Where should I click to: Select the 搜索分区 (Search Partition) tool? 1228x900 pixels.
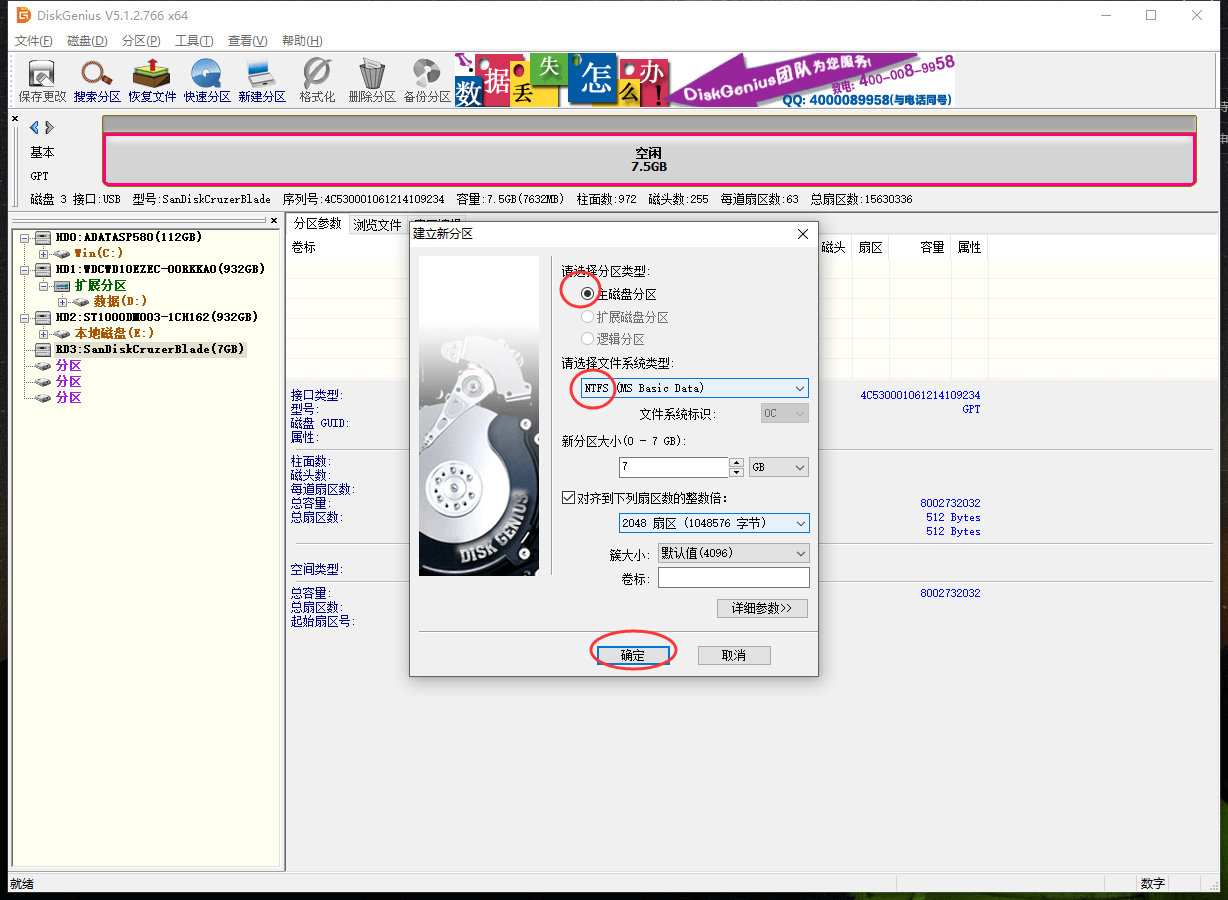point(95,80)
